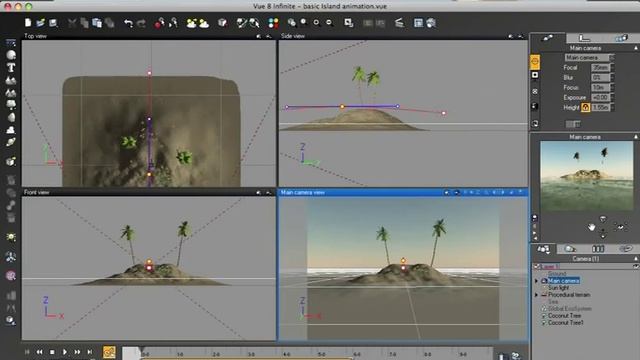Click the pan hand icon under preview

click(591, 227)
